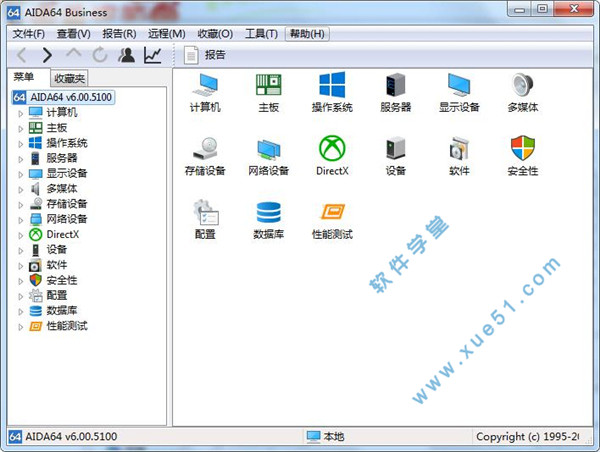
Task: Open the 服务器 server icon in the right pane
Action: 396,92
